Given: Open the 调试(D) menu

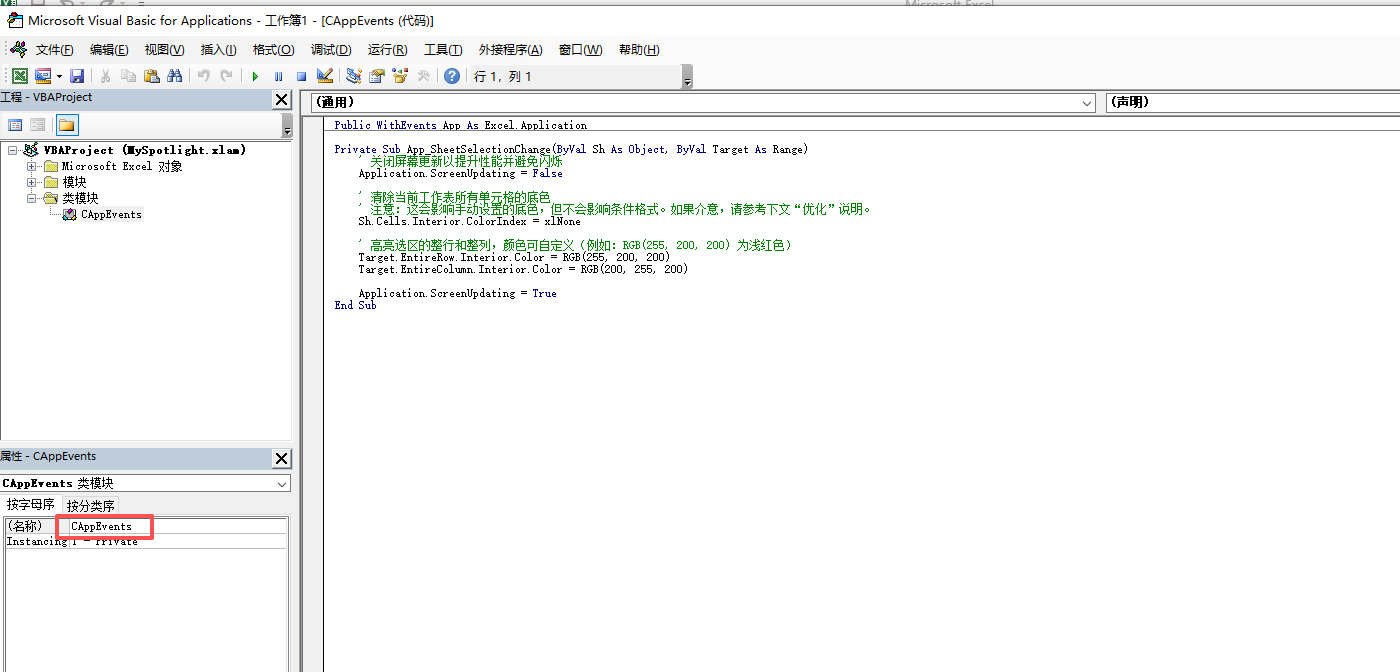Looking at the screenshot, I should pyautogui.click(x=331, y=50).
